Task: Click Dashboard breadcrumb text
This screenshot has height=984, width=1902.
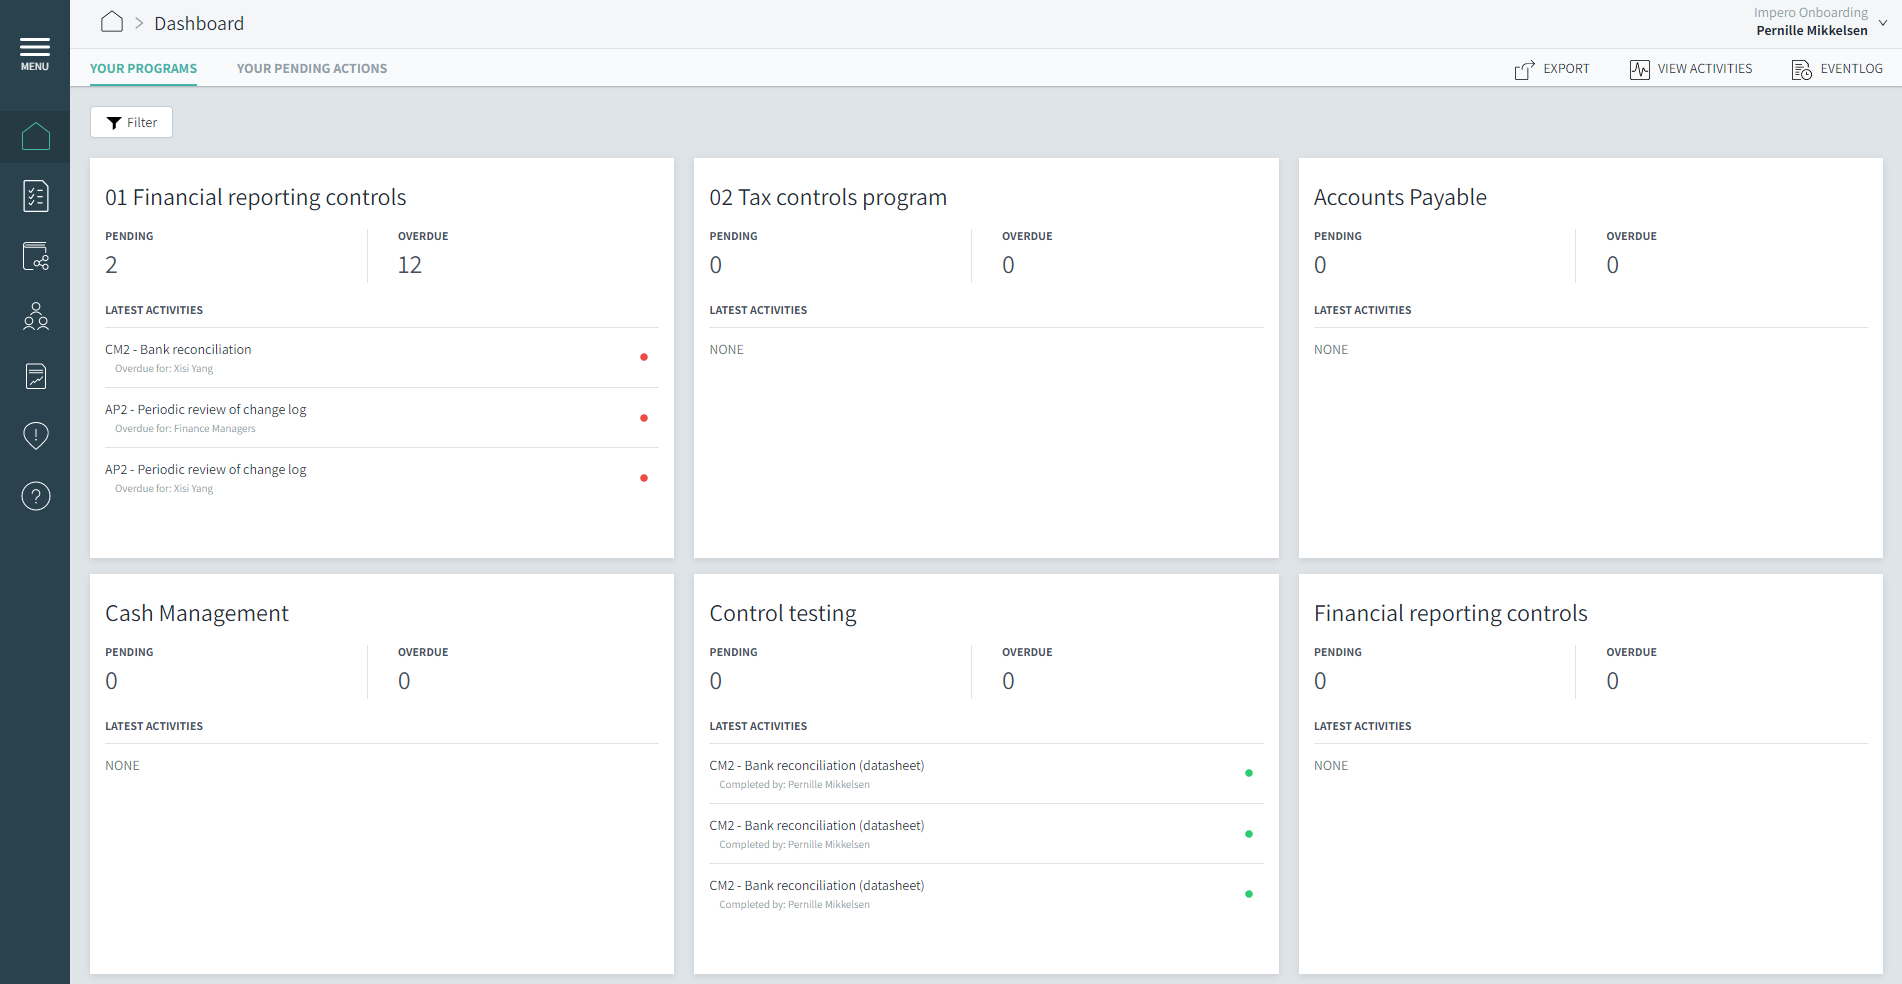Action: pos(199,23)
